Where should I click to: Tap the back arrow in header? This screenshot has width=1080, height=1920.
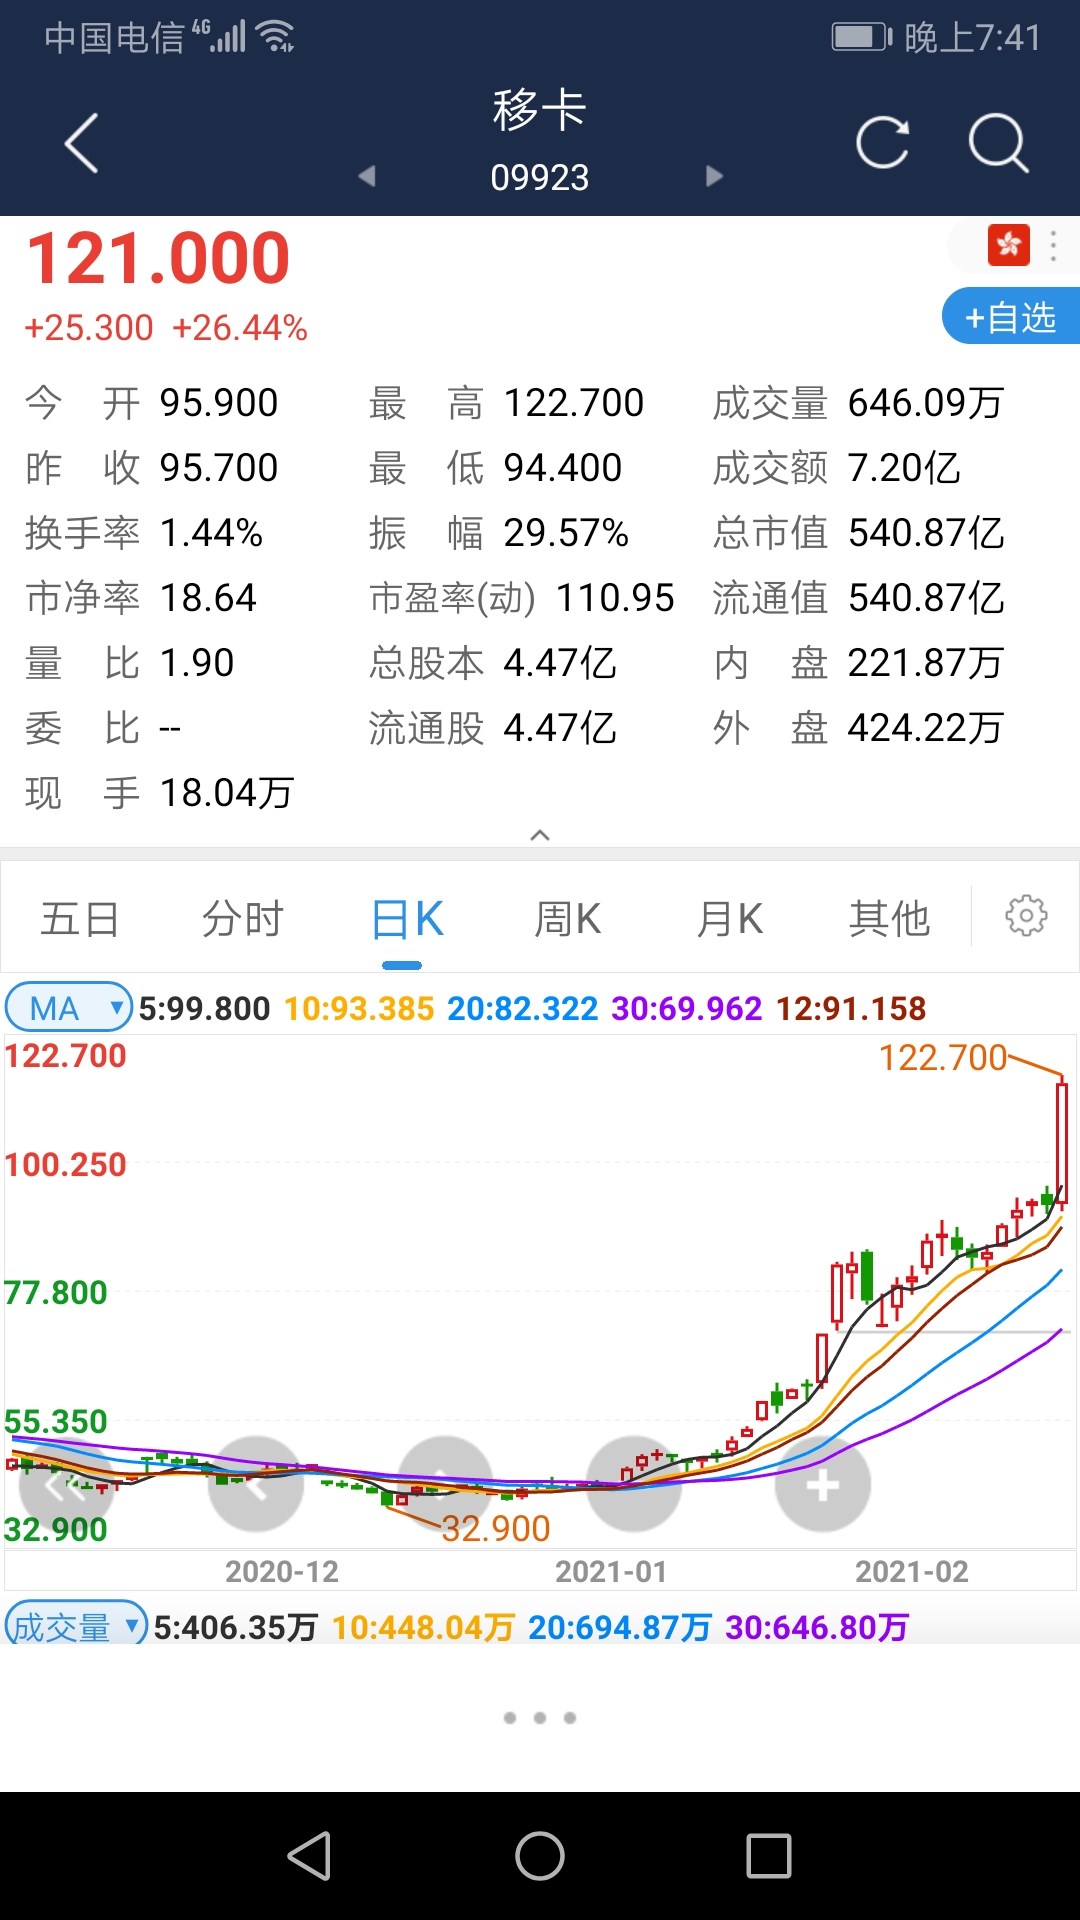point(81,143)
